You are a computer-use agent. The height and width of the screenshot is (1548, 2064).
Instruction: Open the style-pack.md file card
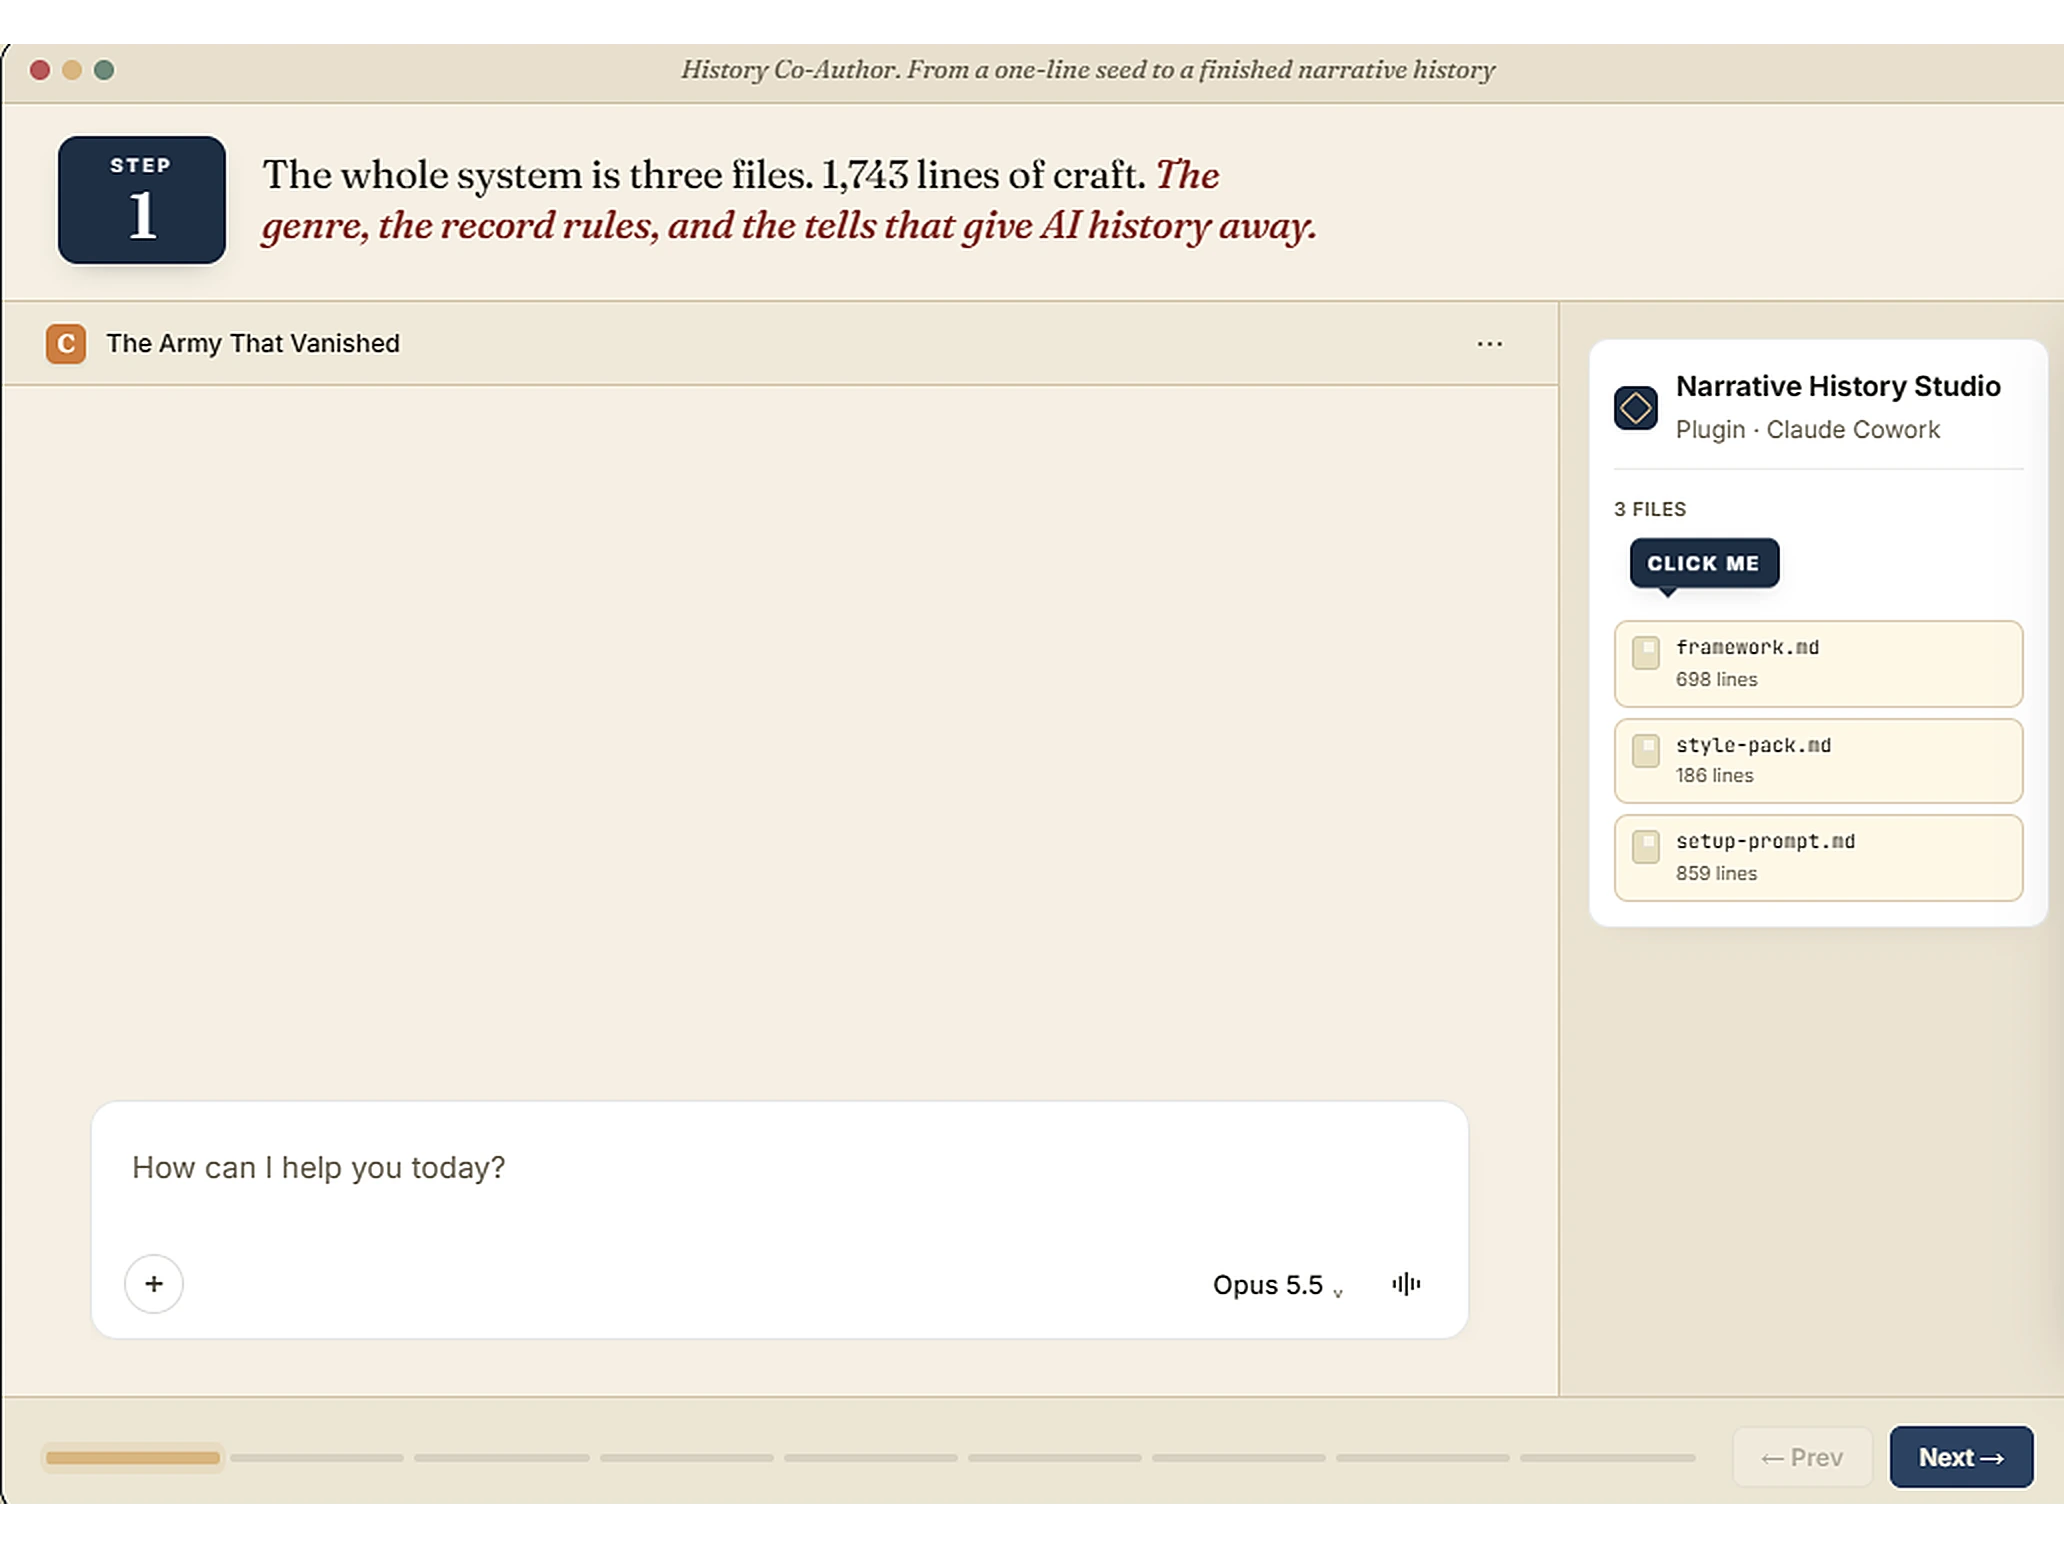tap(1817, 760)
